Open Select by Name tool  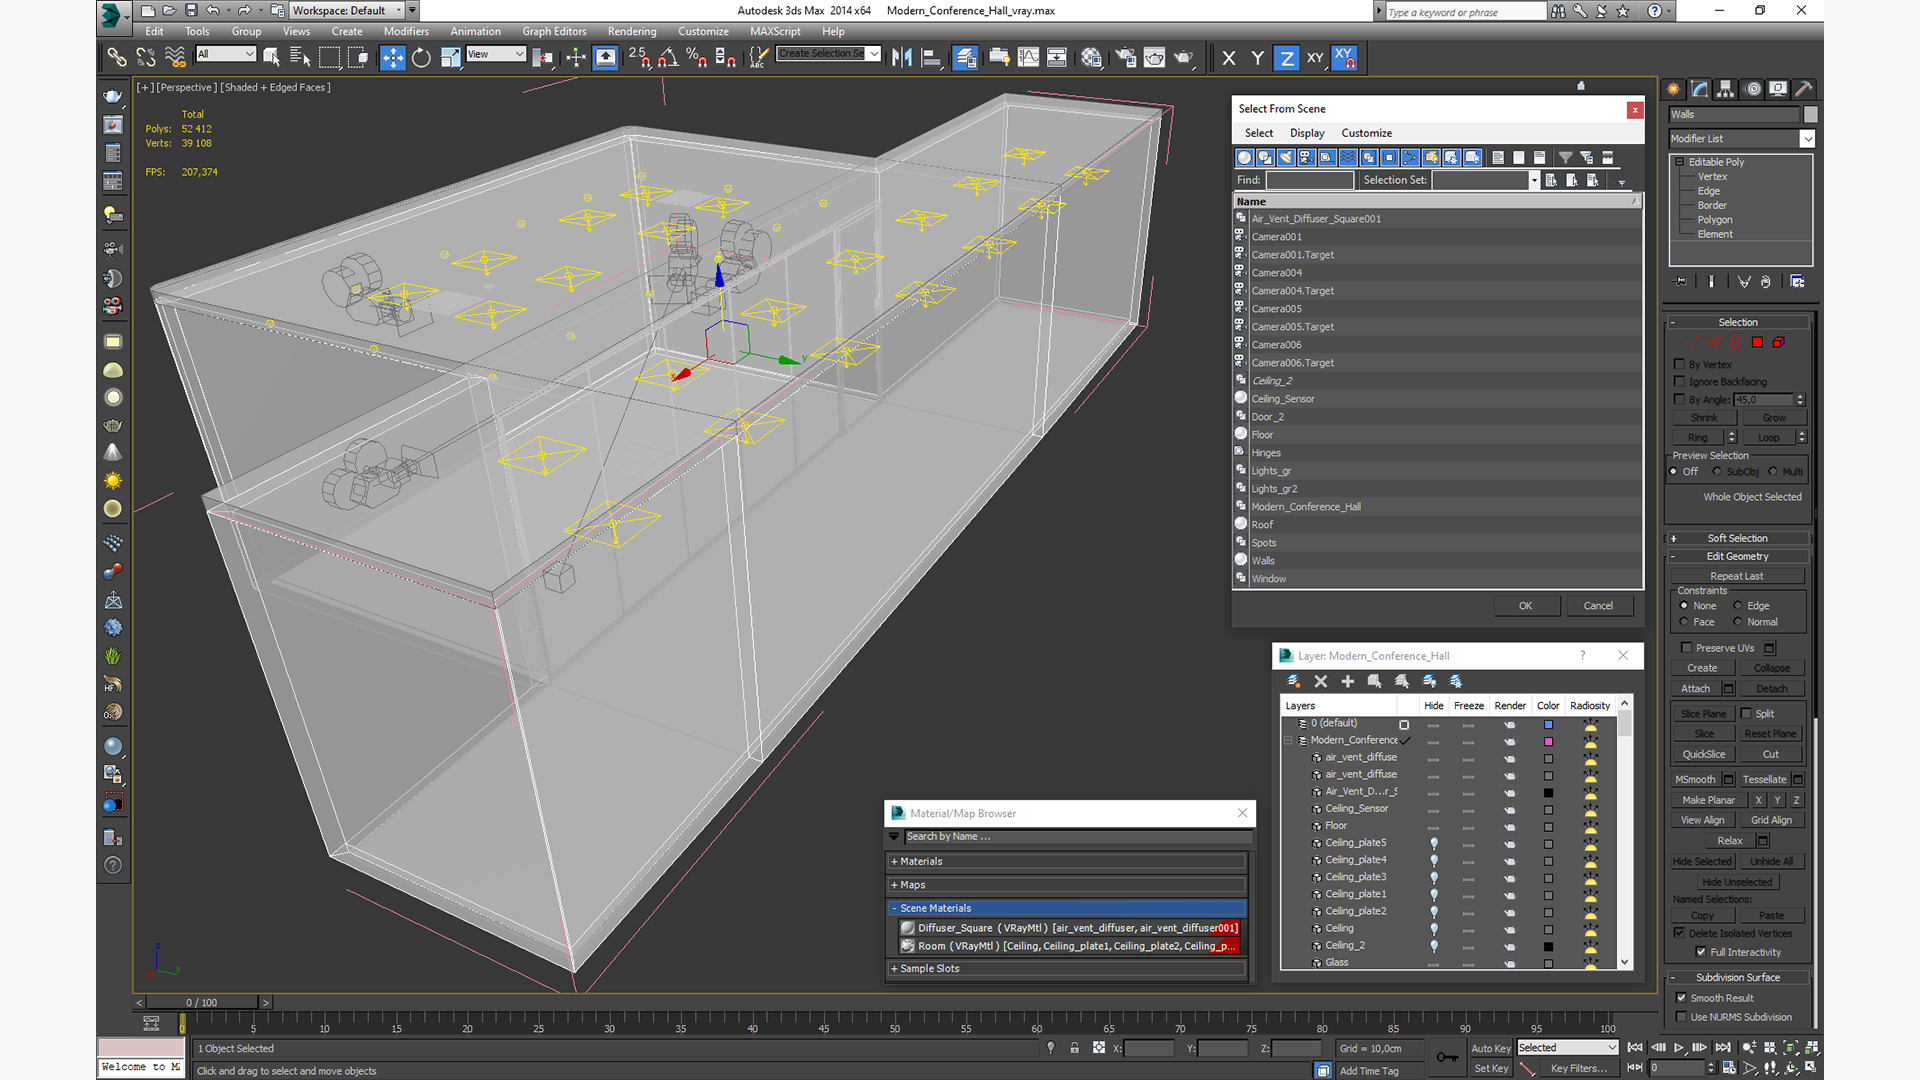[x=300, y=58]
